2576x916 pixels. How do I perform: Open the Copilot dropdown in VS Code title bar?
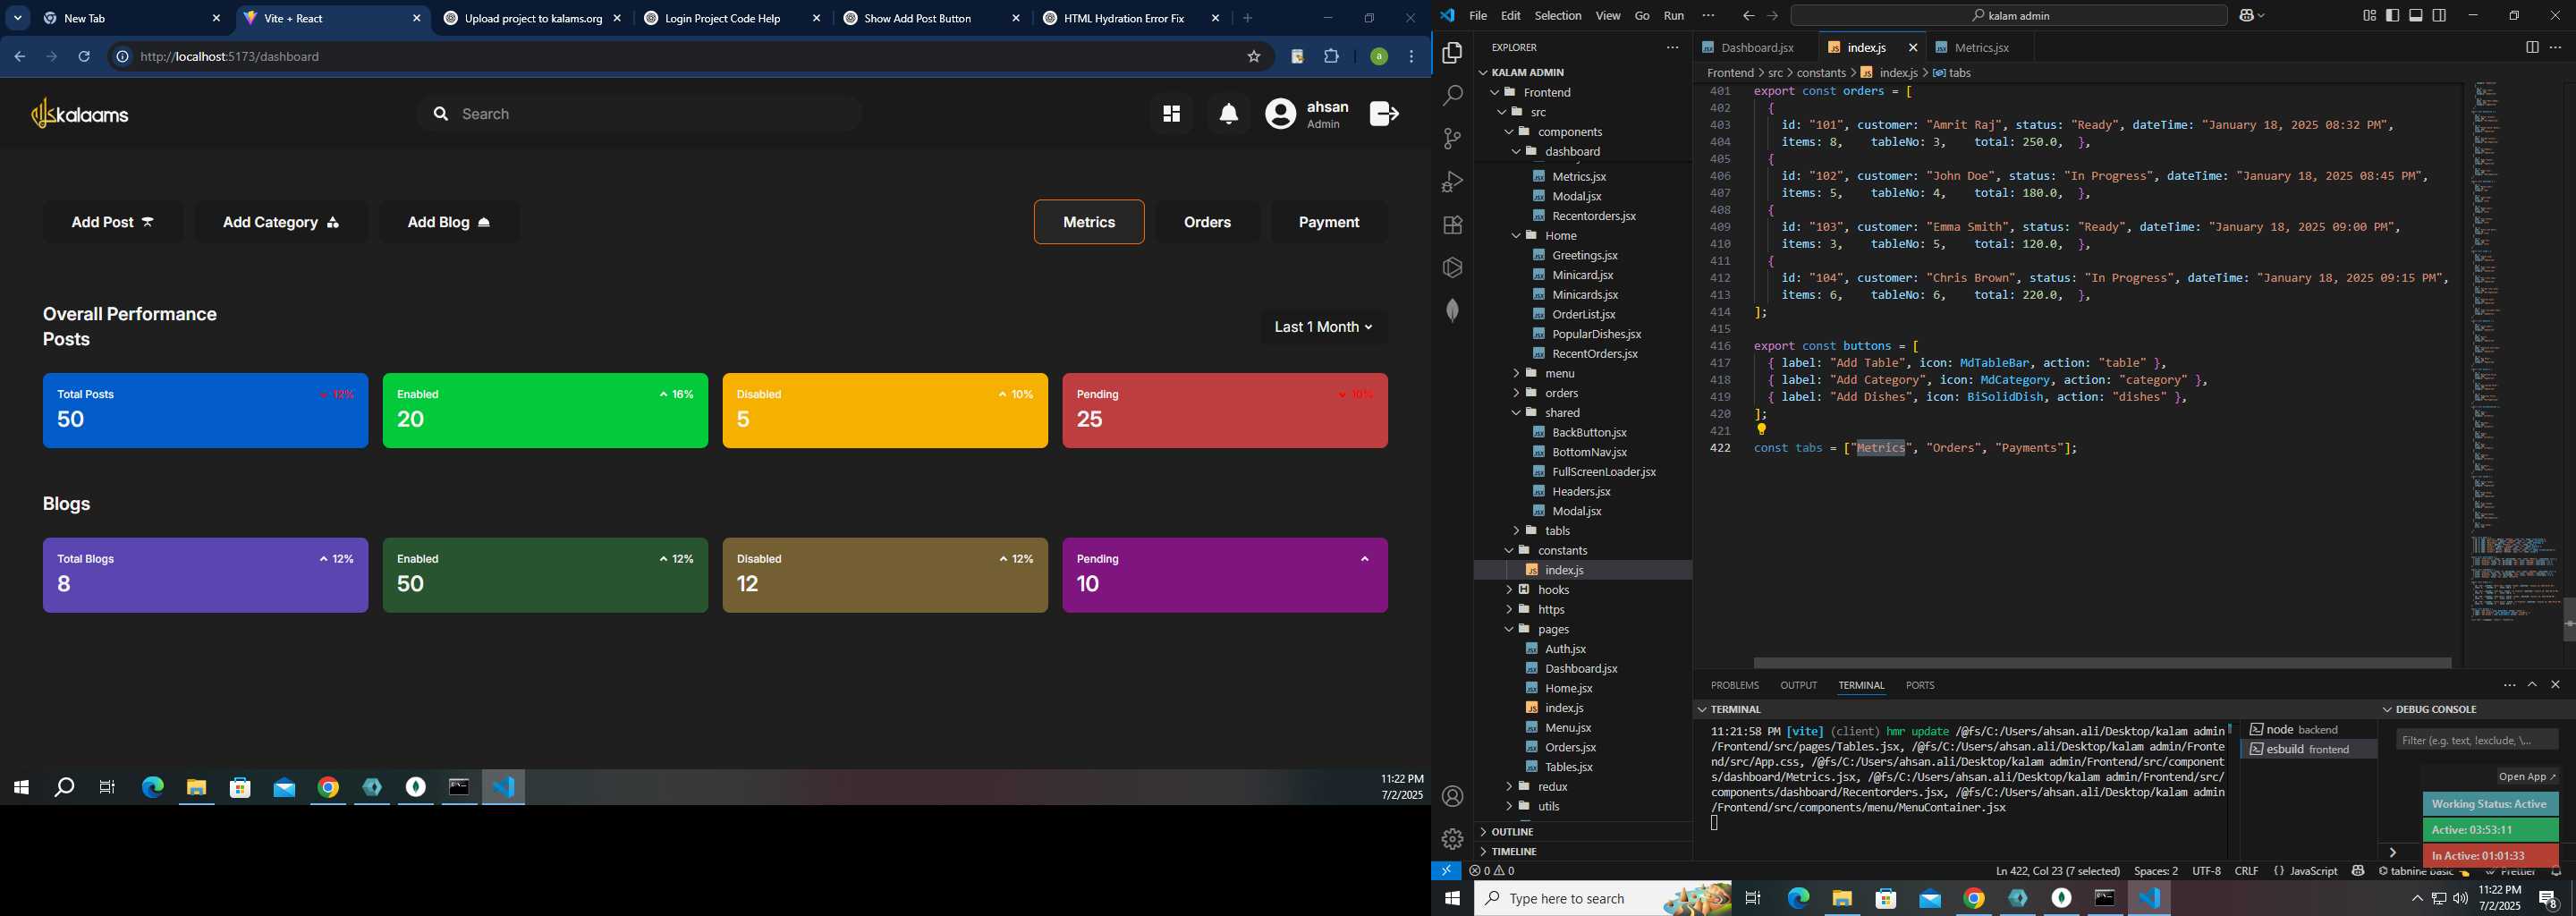click(2252, 16)
